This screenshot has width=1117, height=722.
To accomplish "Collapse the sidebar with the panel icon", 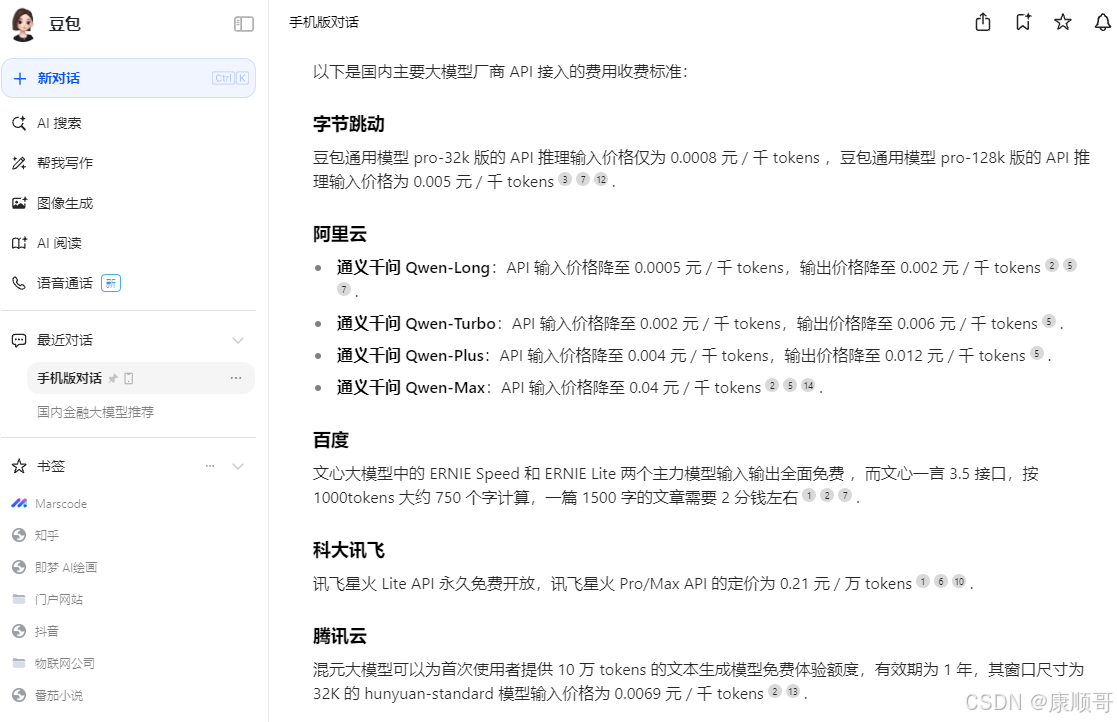I will (244, 24).
